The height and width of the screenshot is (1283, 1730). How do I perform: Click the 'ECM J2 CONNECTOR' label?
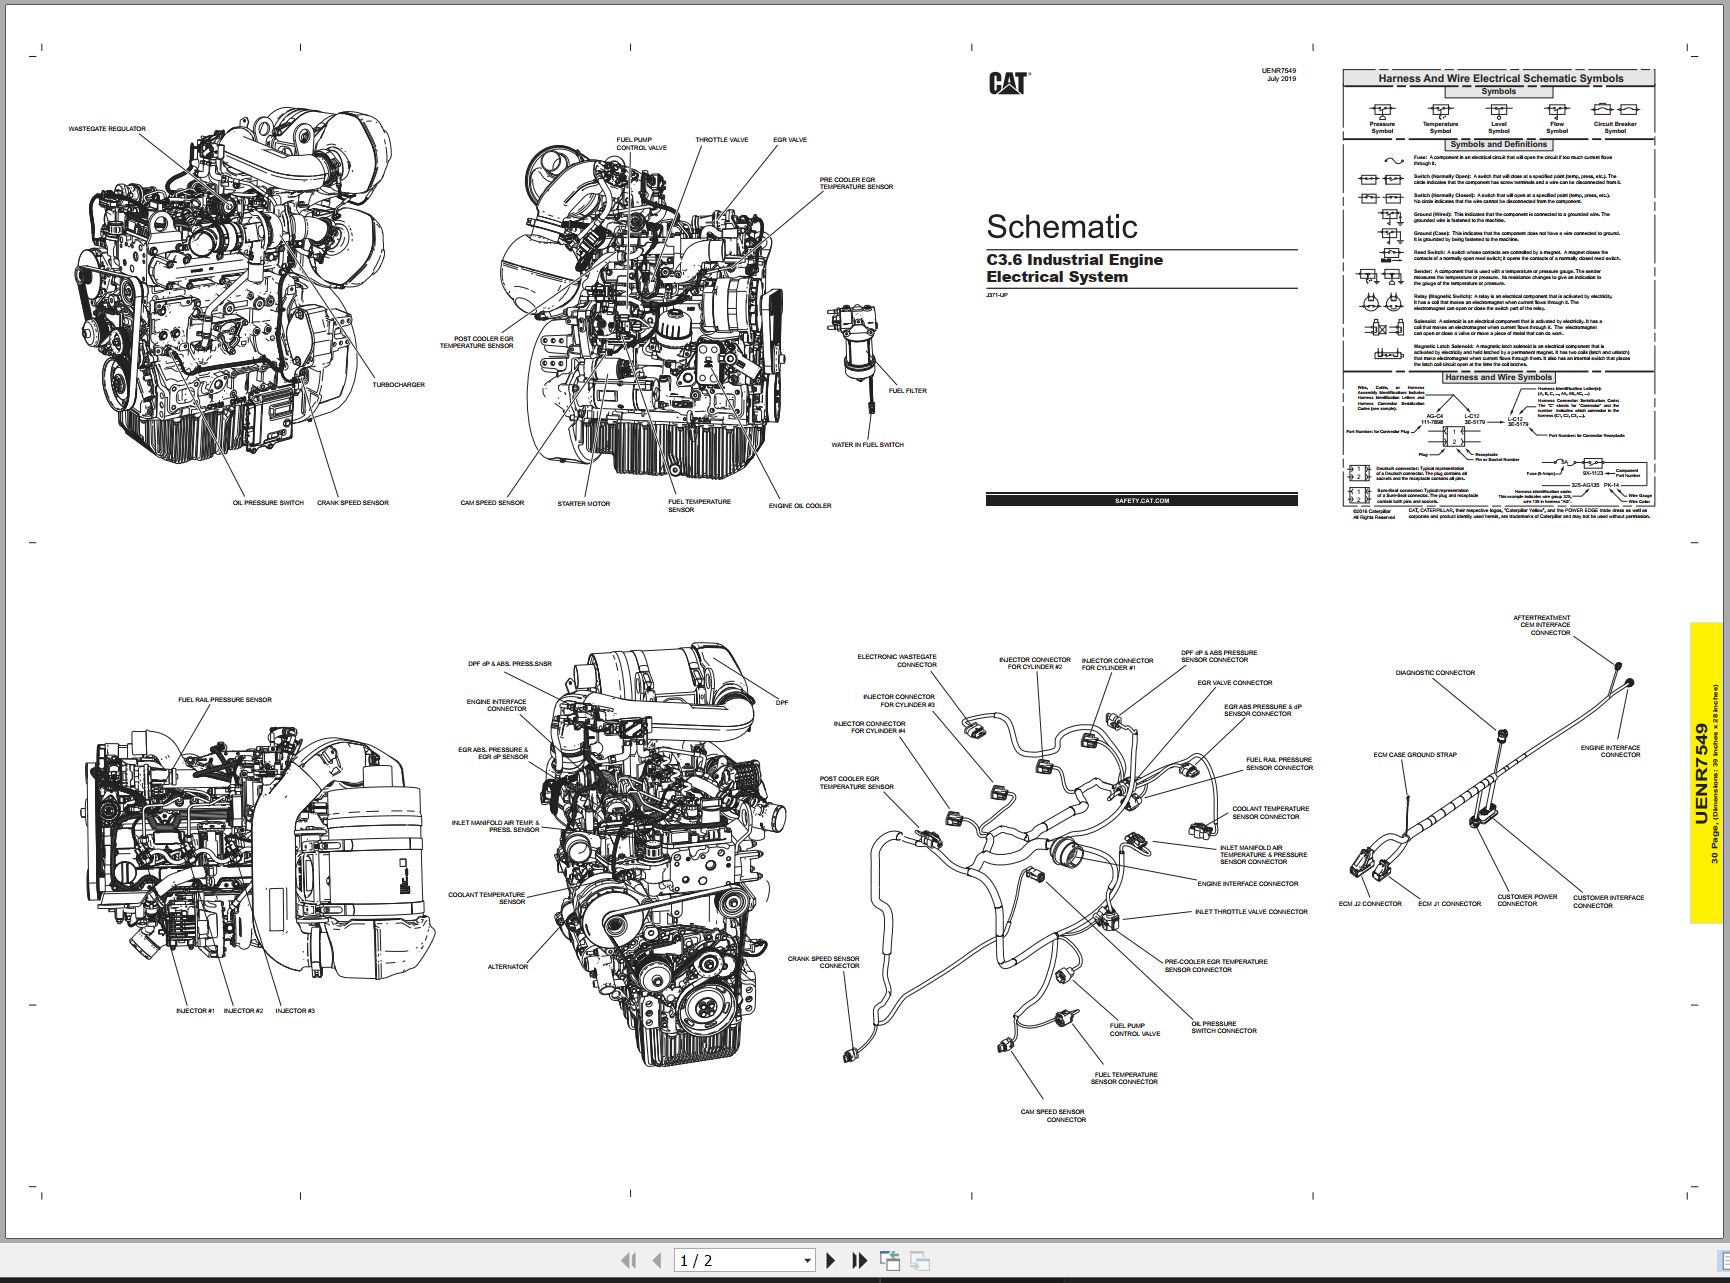pyautogui.click(x=1370, y=904)
